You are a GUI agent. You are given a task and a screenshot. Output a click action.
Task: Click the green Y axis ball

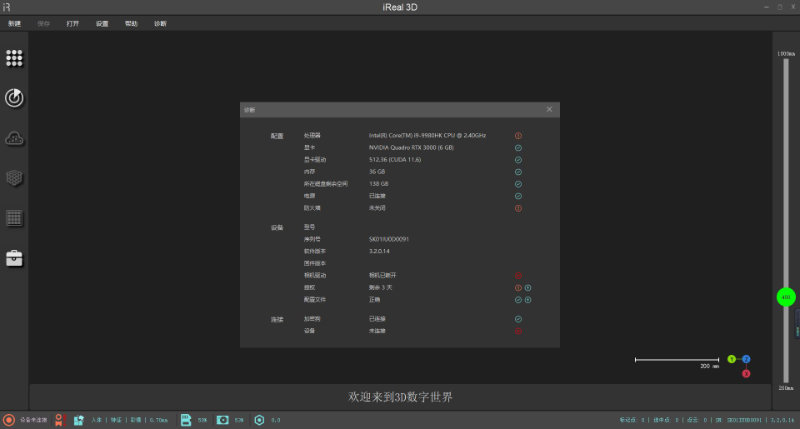pos(731,359)
